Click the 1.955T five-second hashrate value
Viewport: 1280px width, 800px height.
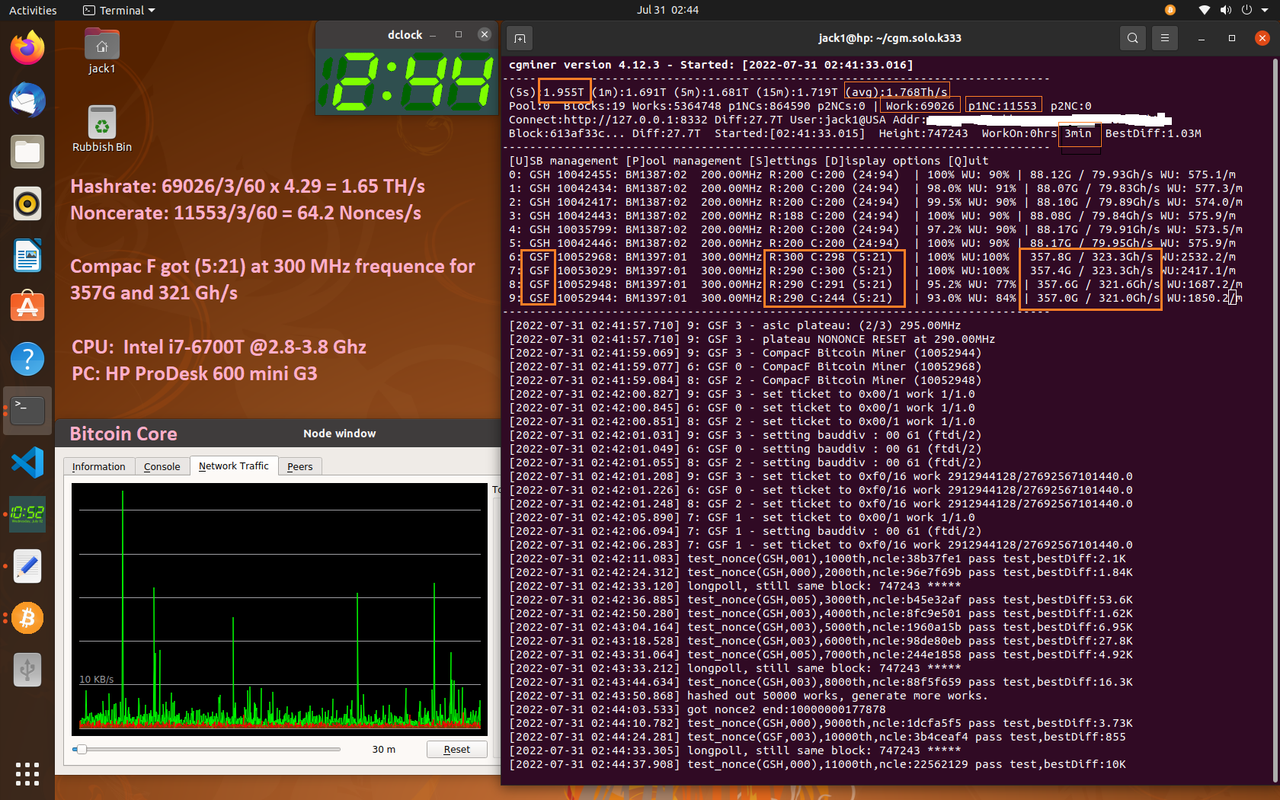[x=565, y=92]
